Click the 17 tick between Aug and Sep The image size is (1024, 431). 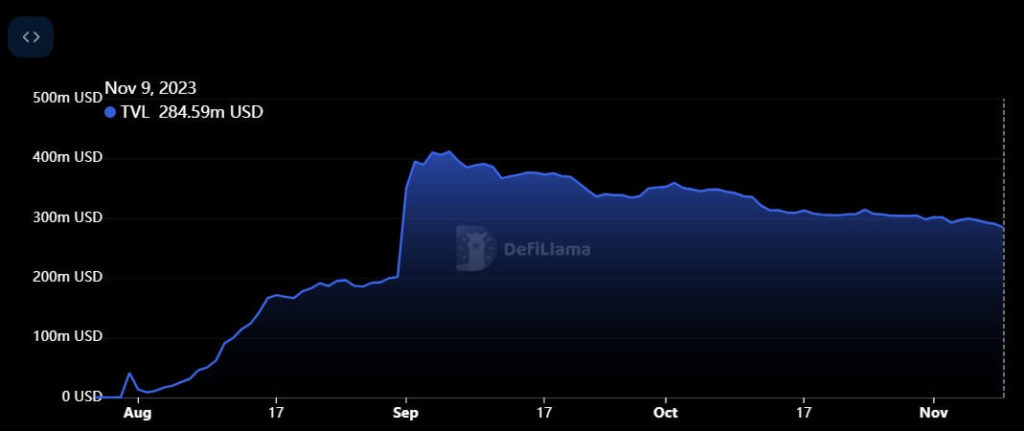[x=276, y=412]
